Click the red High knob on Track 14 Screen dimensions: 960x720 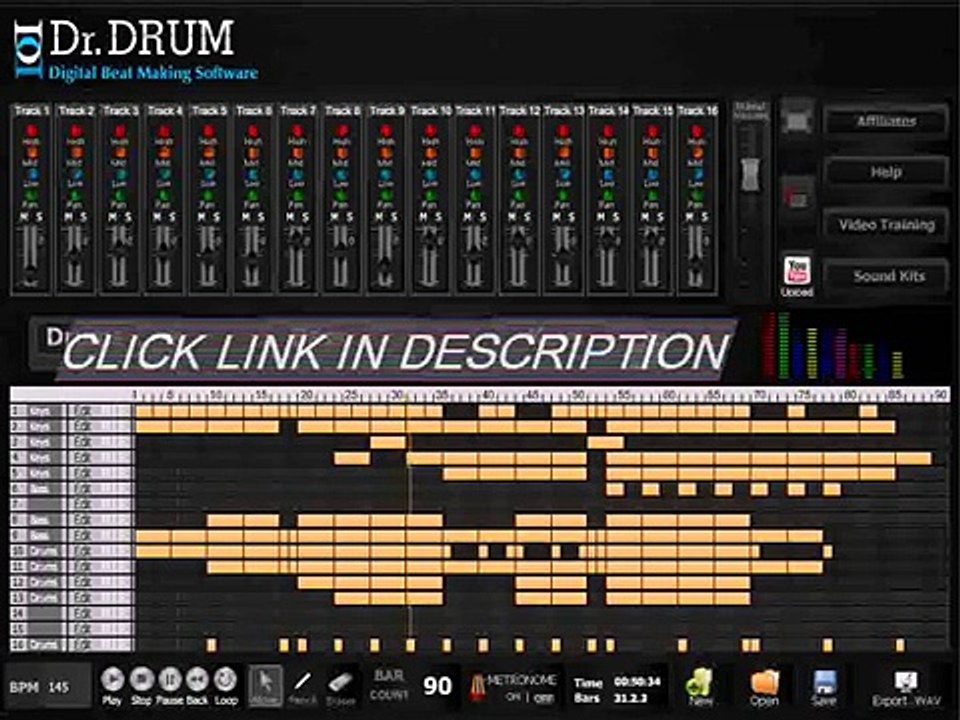tap(607, 131)
